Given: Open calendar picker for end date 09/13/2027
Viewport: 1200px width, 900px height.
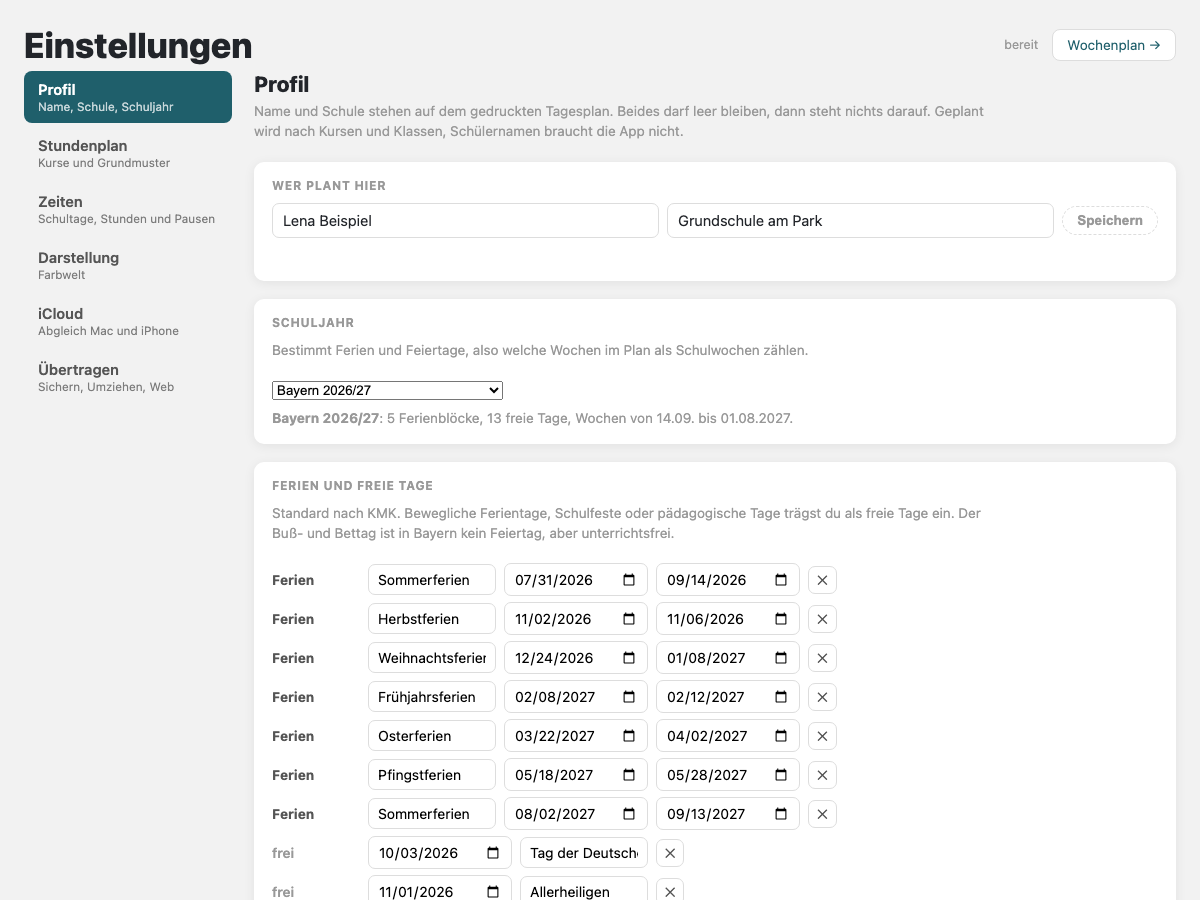Looking at the screenshot, I should pyautogui.click(x=781, y=814).
